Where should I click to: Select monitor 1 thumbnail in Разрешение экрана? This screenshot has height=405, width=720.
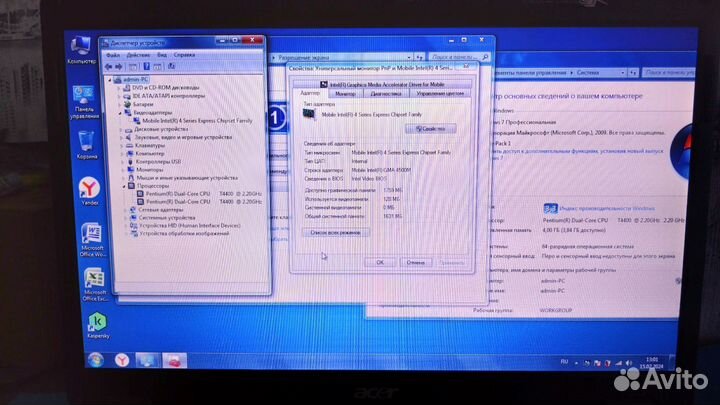click(276, 118)
